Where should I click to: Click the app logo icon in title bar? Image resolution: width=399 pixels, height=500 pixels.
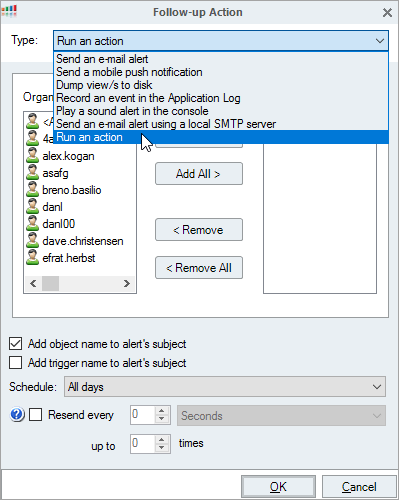(x=9, y=11)
